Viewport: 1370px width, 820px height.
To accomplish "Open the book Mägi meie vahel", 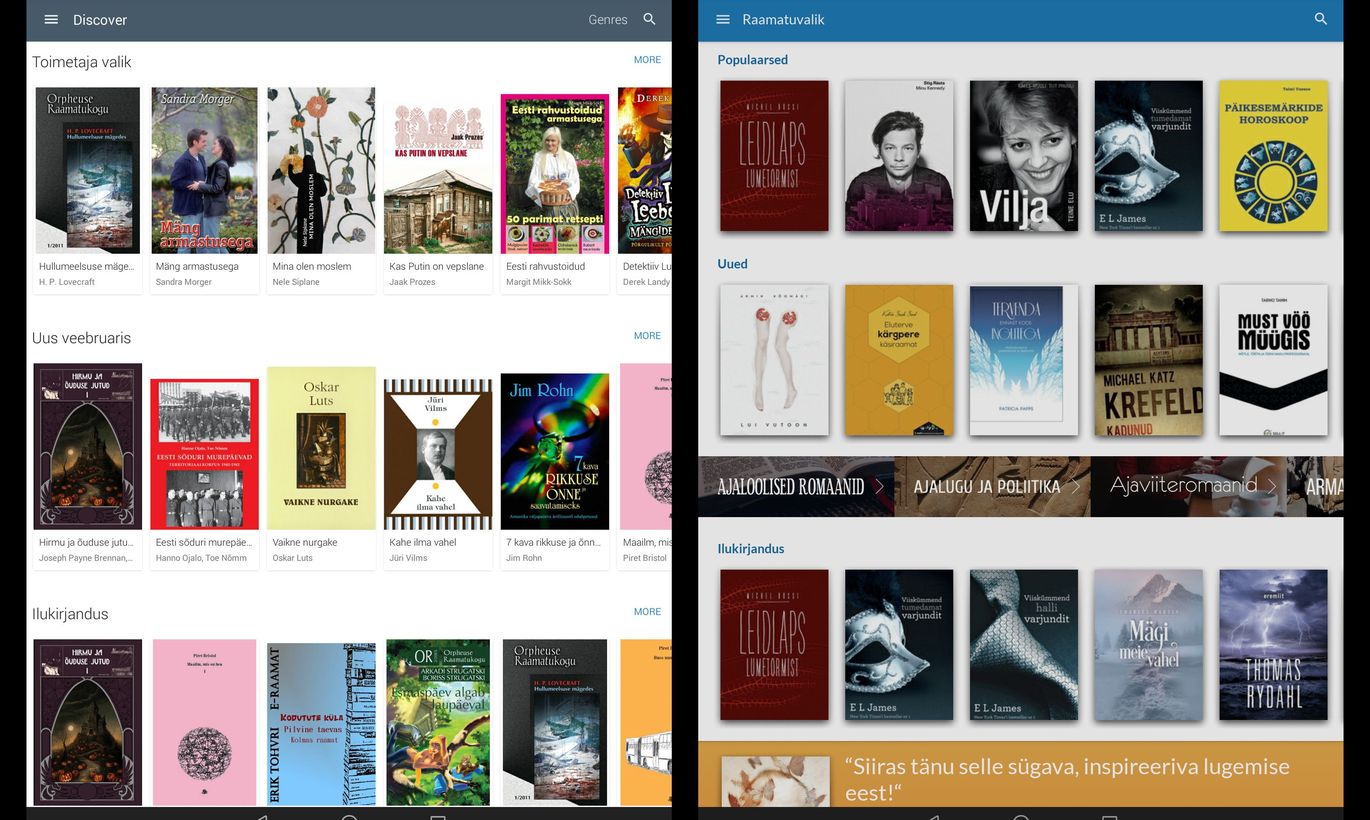I will pos(1149,645).
